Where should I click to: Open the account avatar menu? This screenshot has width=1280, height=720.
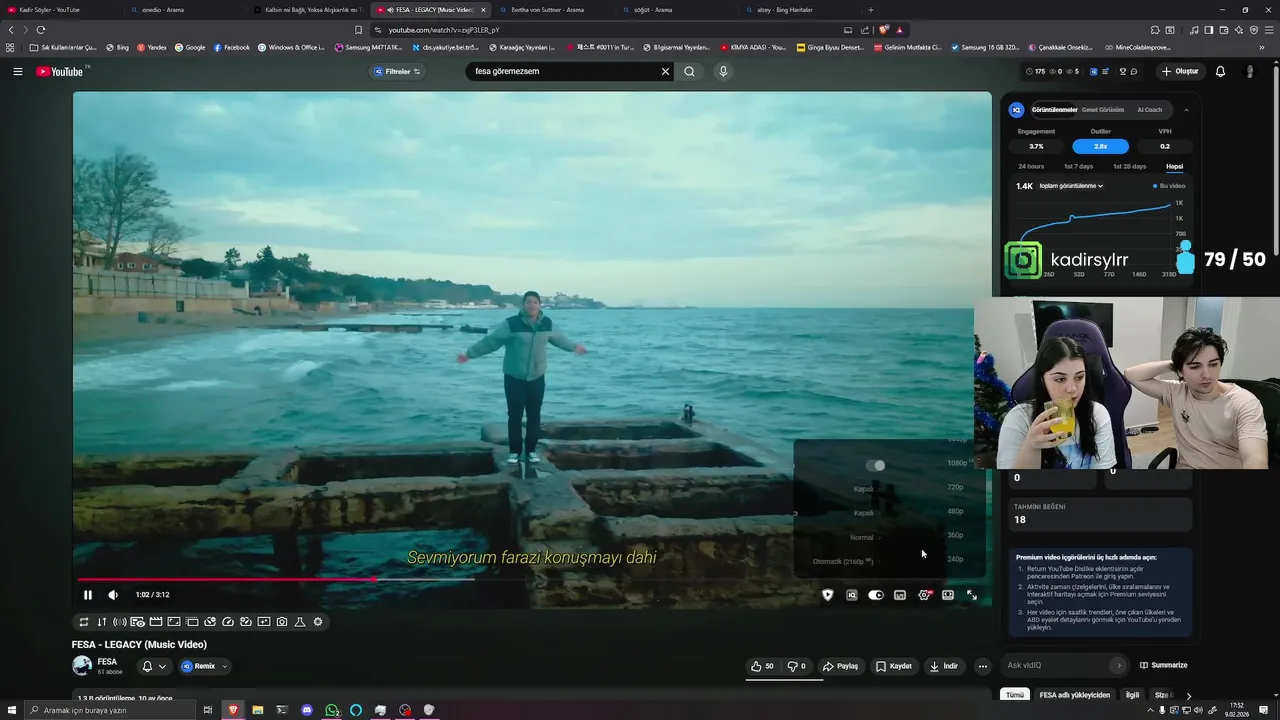pos(1249,72)
